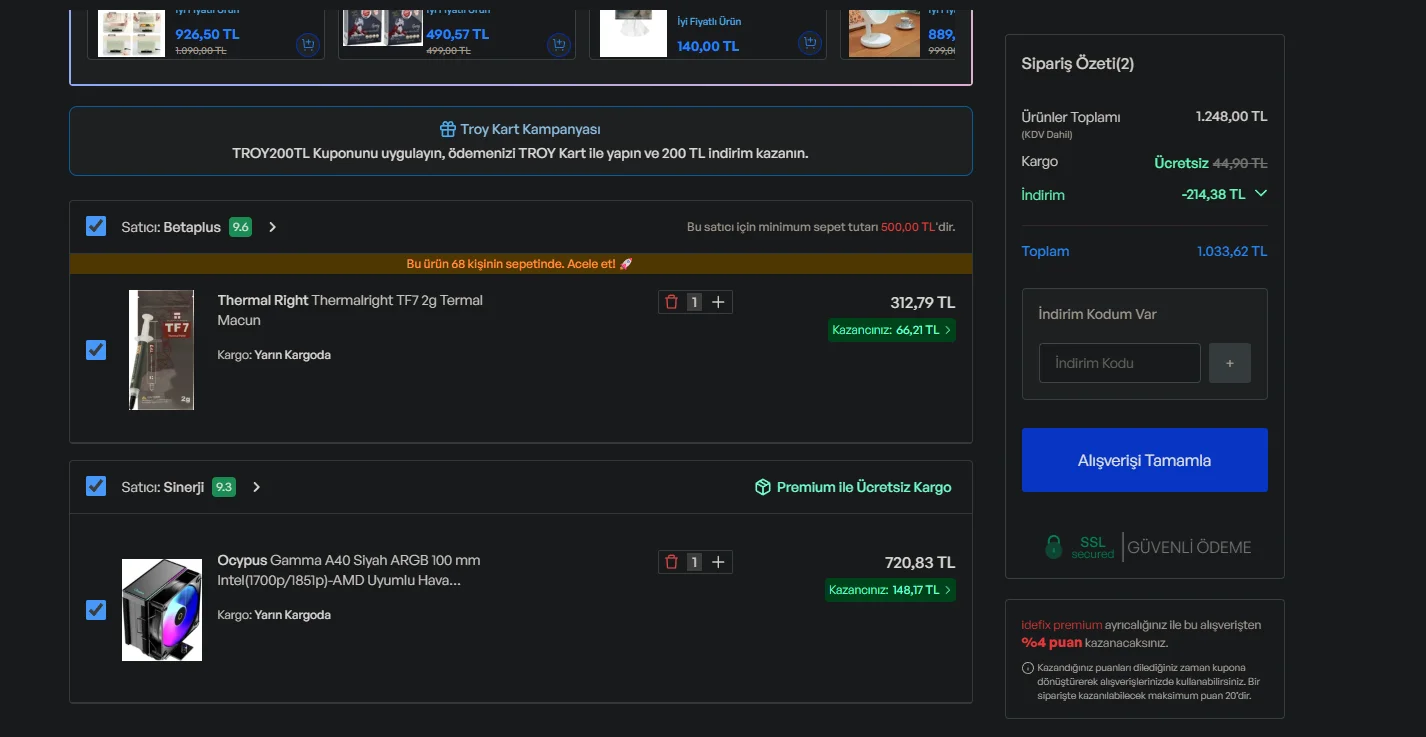This screenshot has height=737, width=1426.
Task: Apply discount code with the plus button
Action: click(1230, 363)
